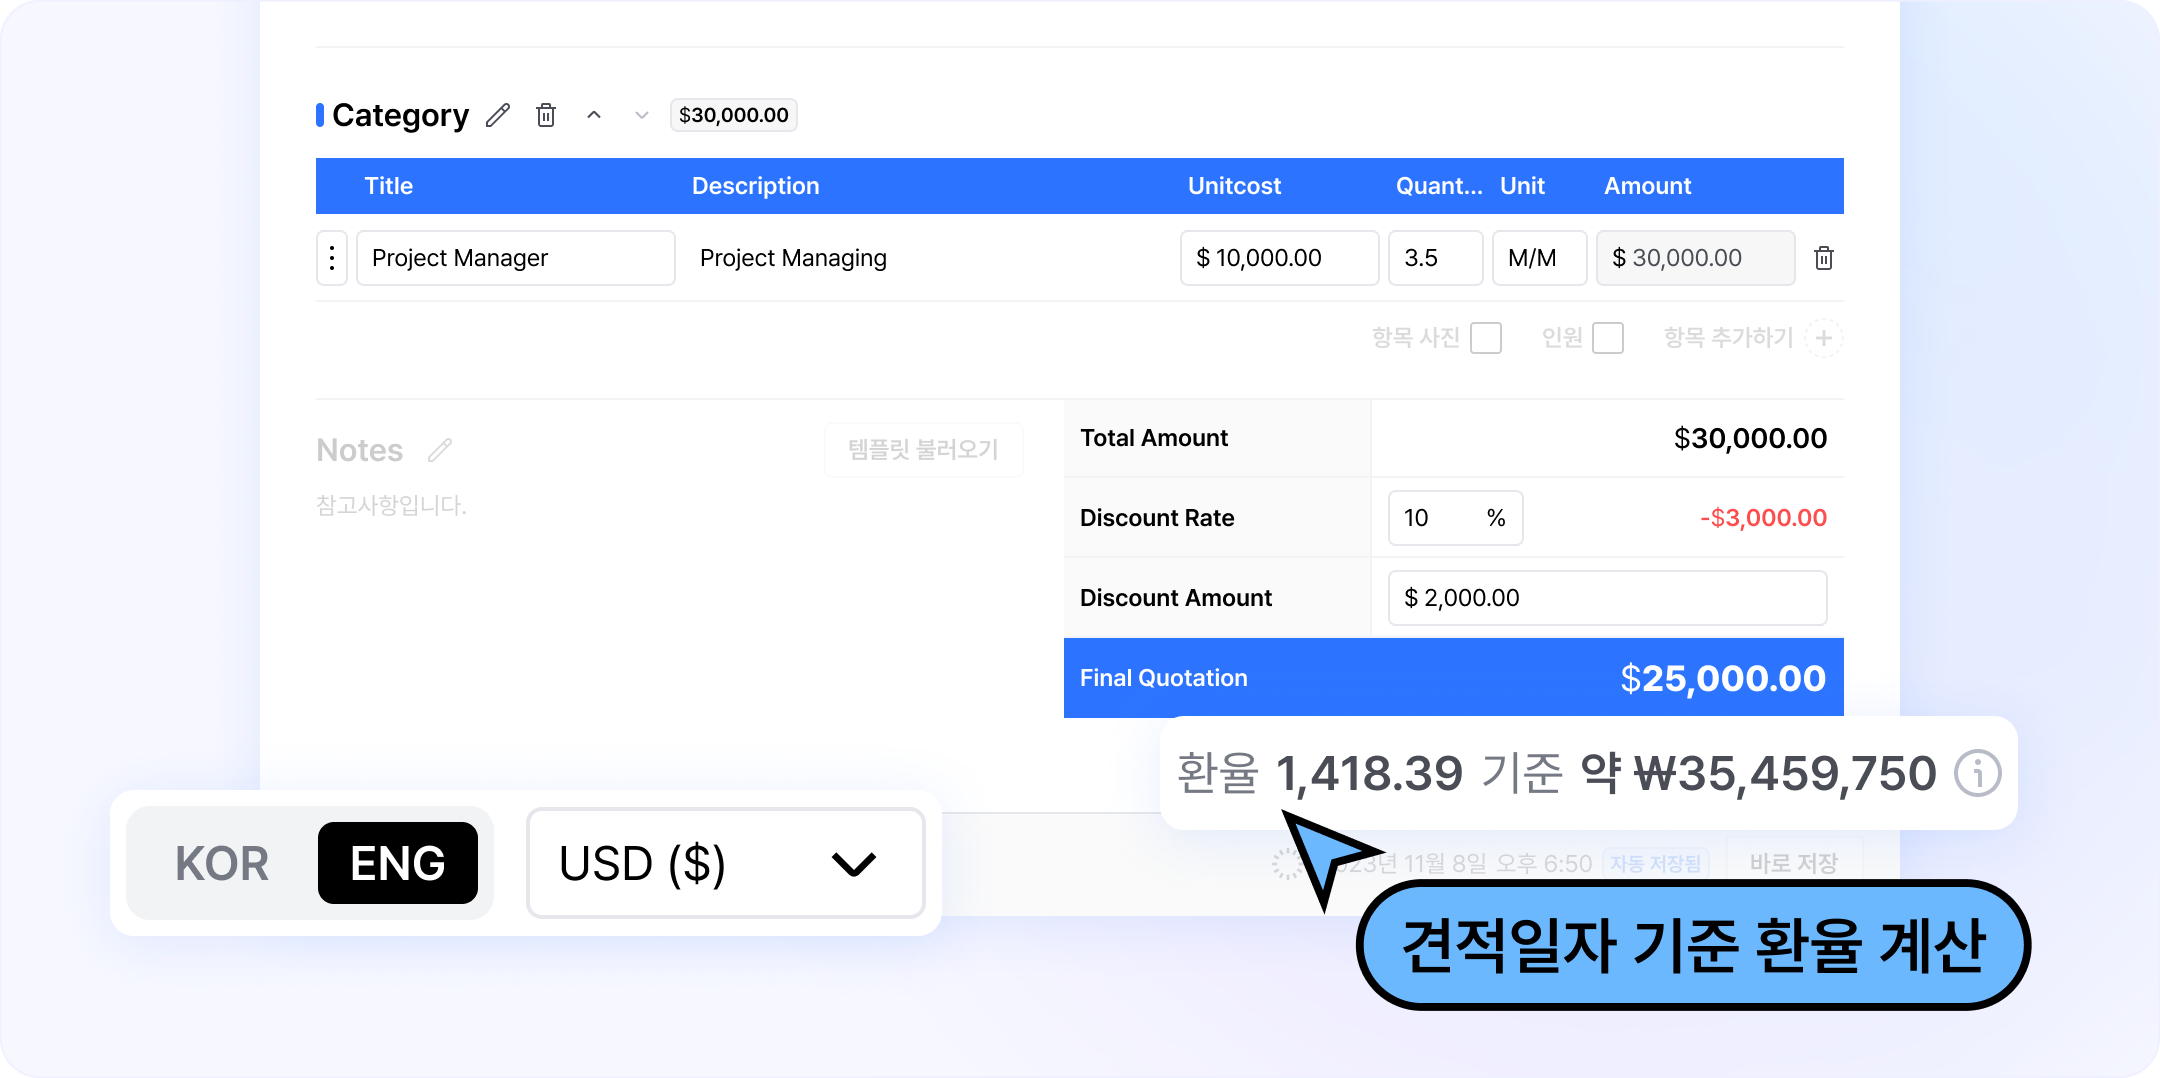
Task: Switch language to KOR
Action: coord(222,864)
